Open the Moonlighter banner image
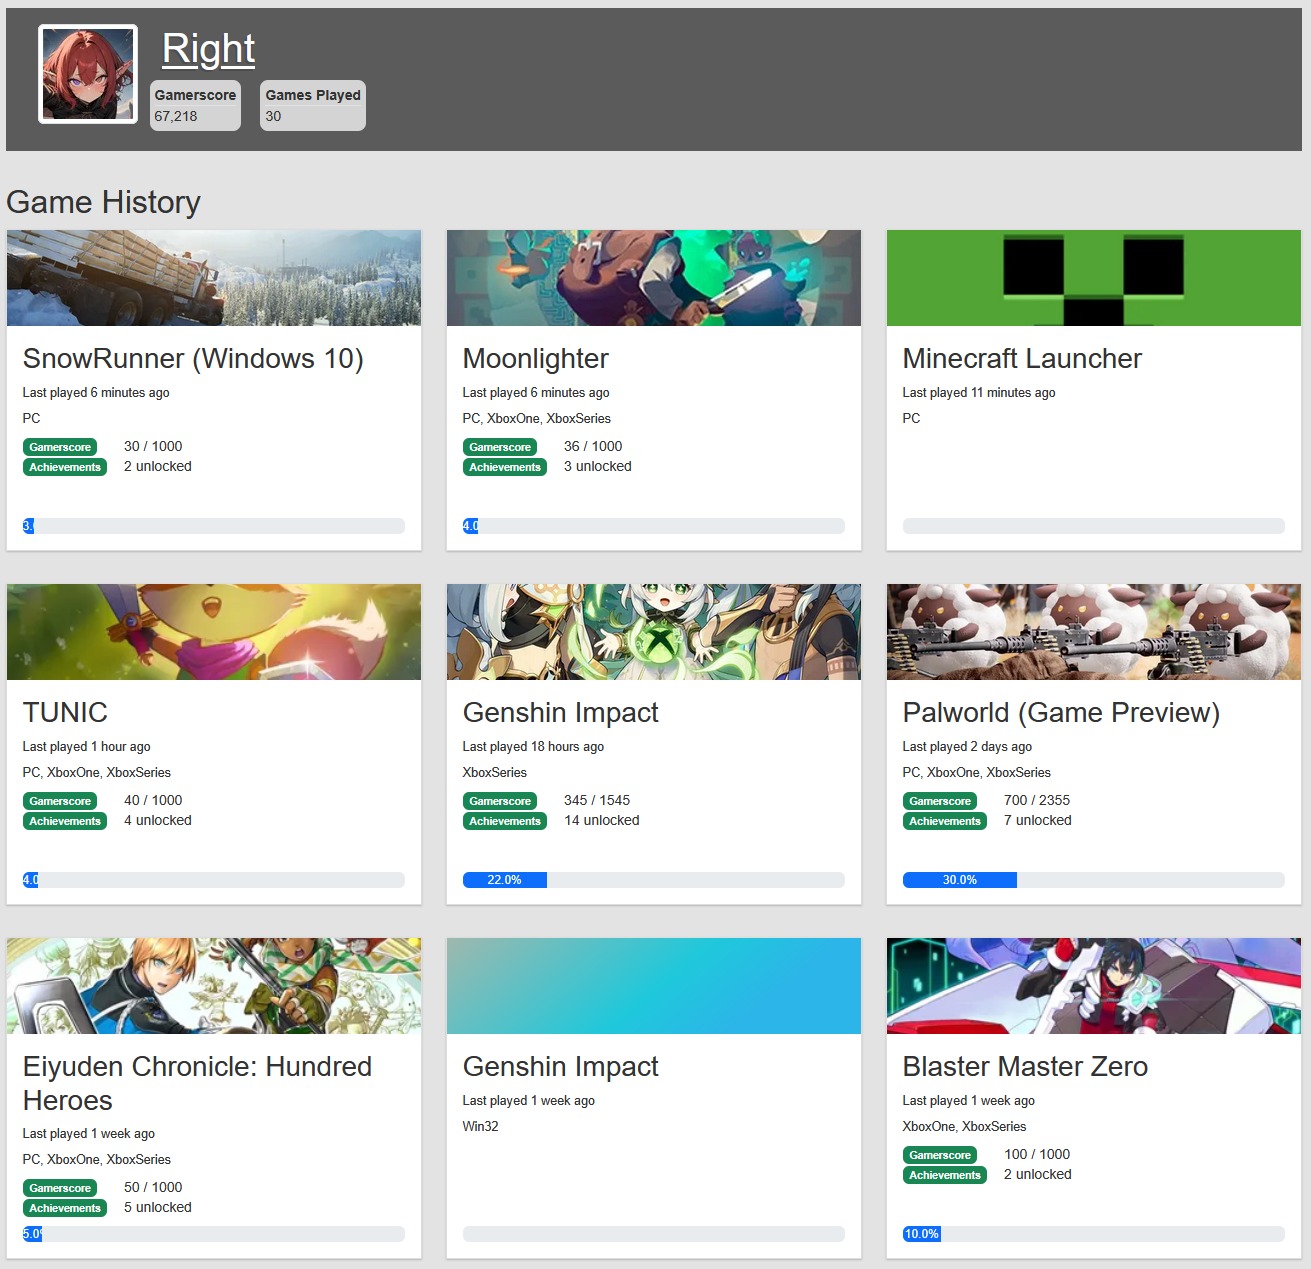Image resolution: width=1311 pixels, height=1269 pixels. [654, 278]
